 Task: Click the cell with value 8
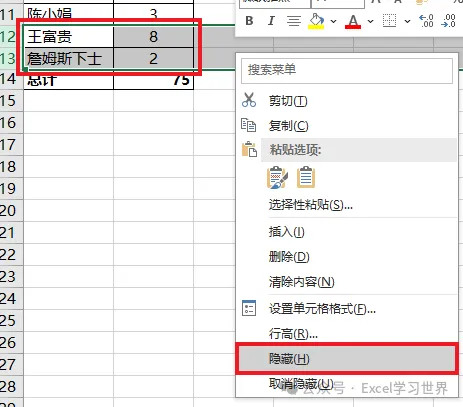(153, 37)
